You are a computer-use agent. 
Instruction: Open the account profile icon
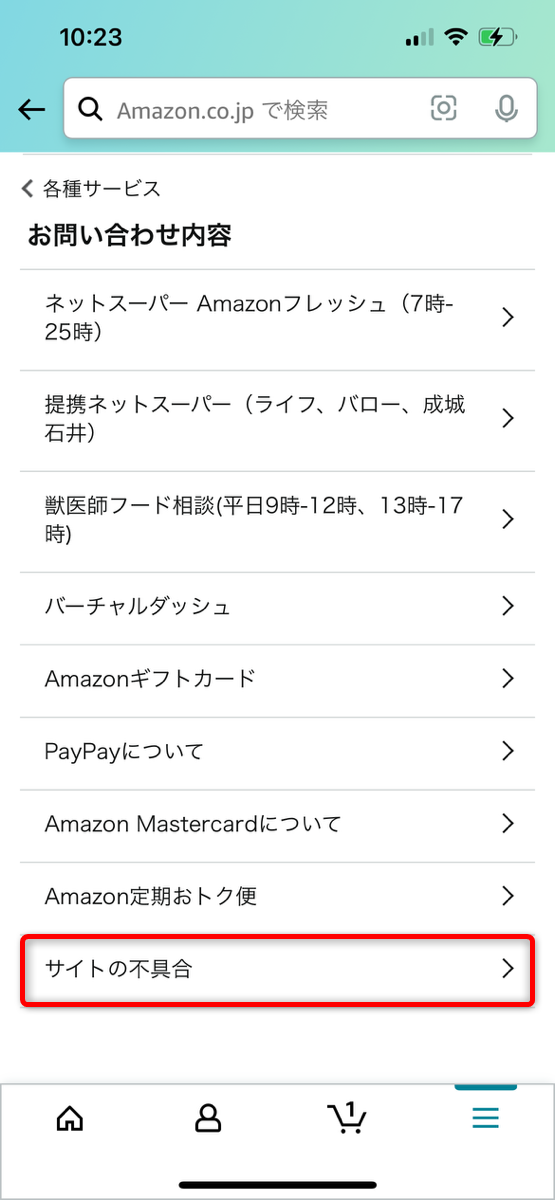tap(208, 1118)
